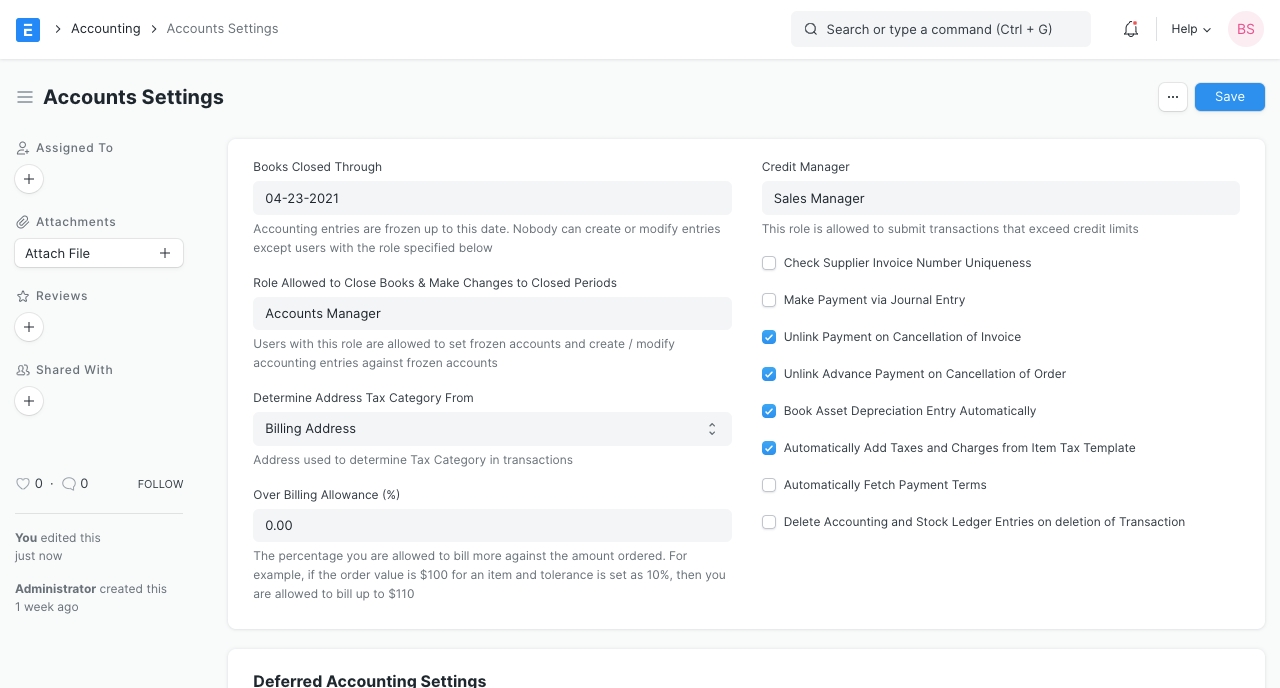Viewport: 1280px width, 688px height.
Task: Click the Save button
Action: [1229, 97]
